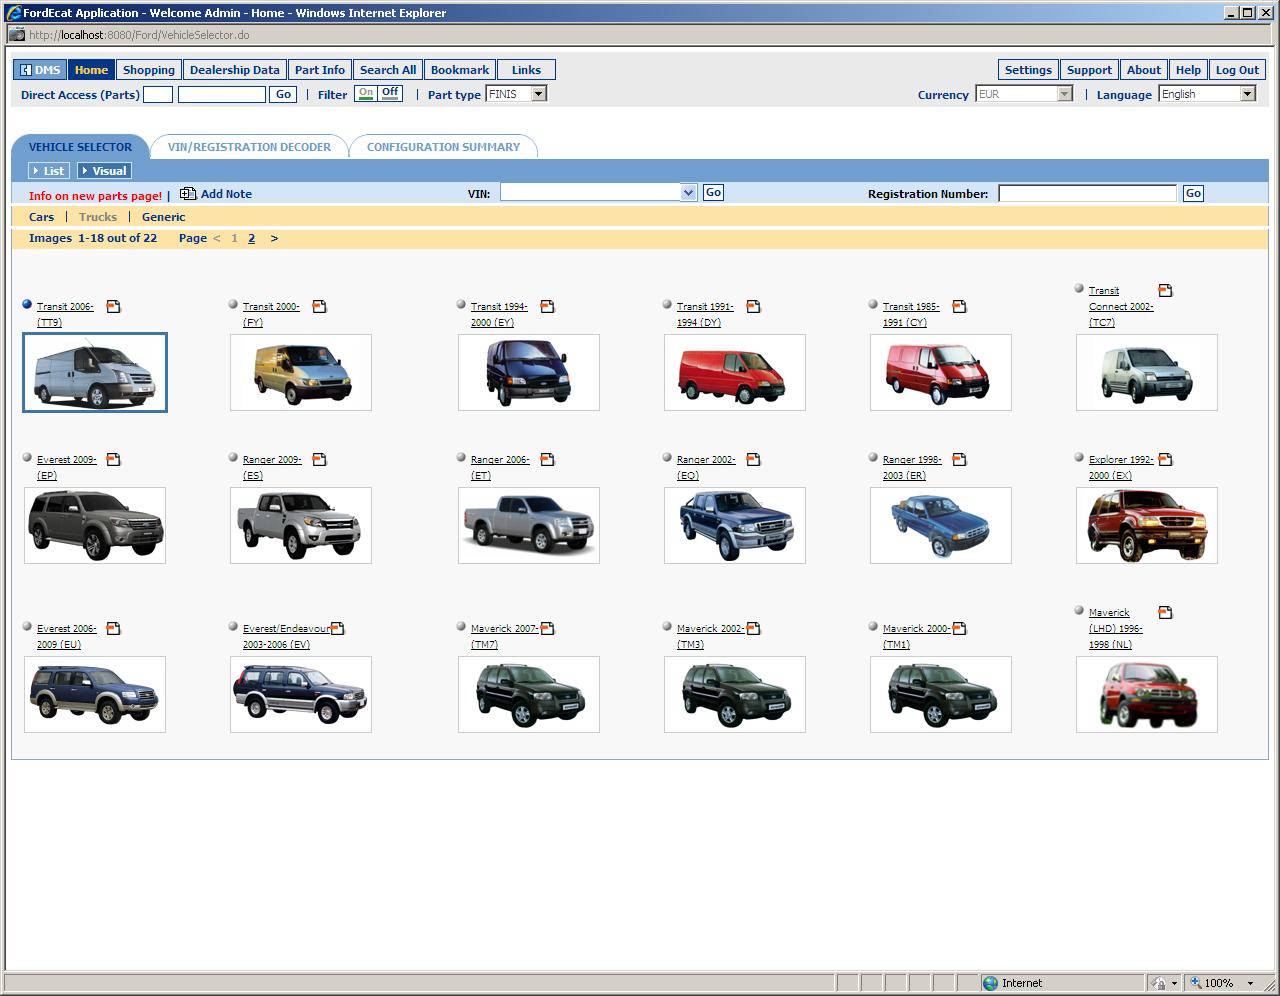
Task: Open the Part type dropdown
Action: tap(539, 94)
